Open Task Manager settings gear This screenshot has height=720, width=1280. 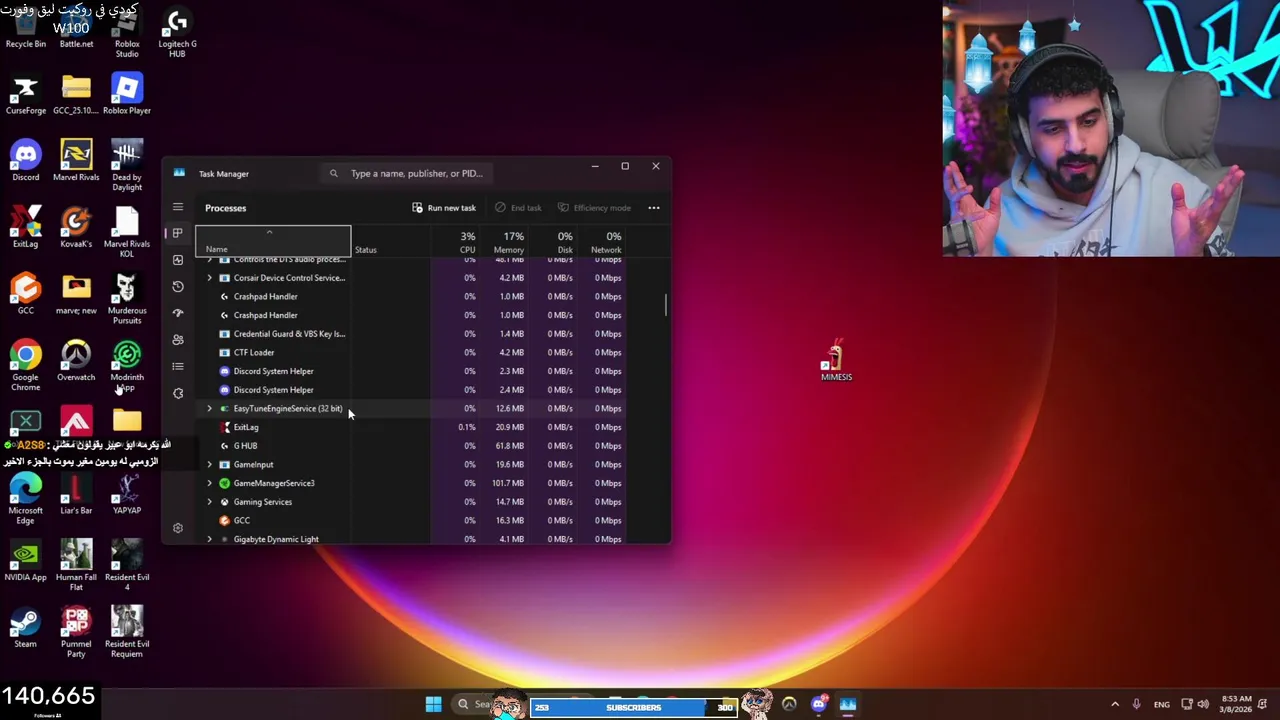click(x=178, y=528)
